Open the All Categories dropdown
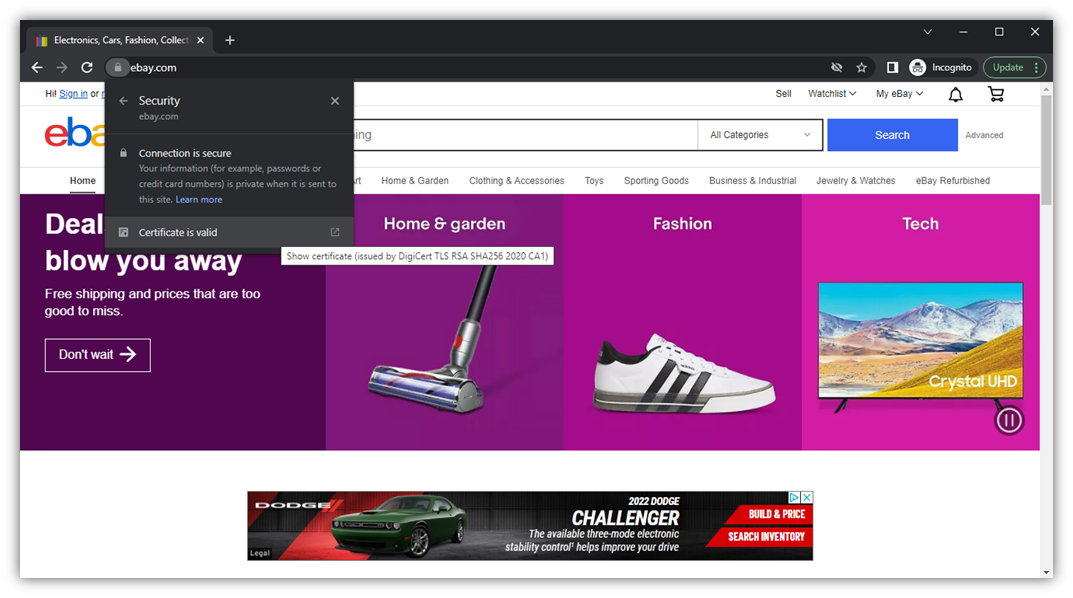This screenshot has width=1073, height=598. 760,135
